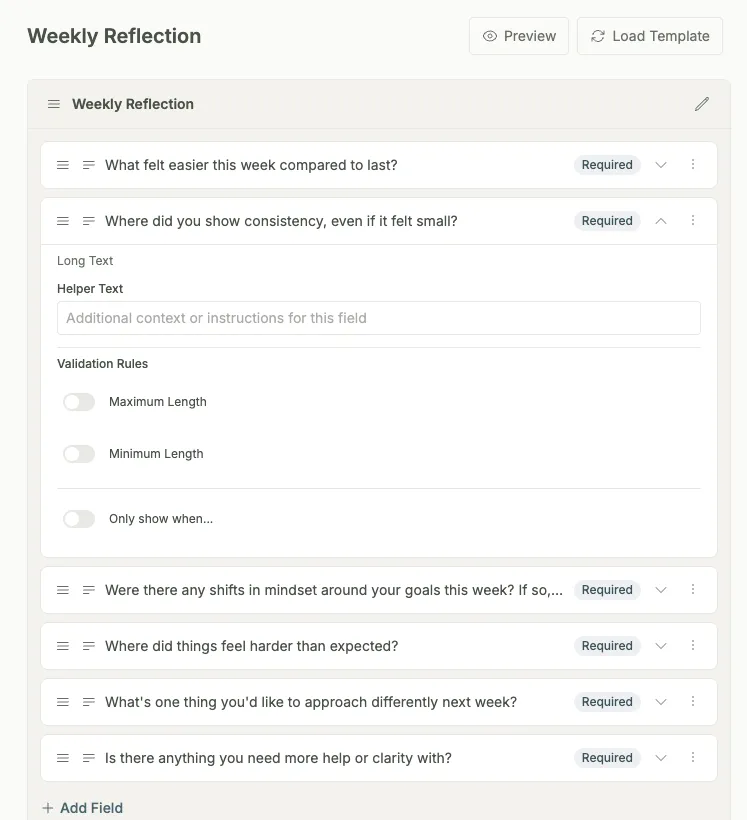This screenshot has height=820, width=747.
Task: Click long-text type icon on 'help or clarity' field
Action: point(89,758)
